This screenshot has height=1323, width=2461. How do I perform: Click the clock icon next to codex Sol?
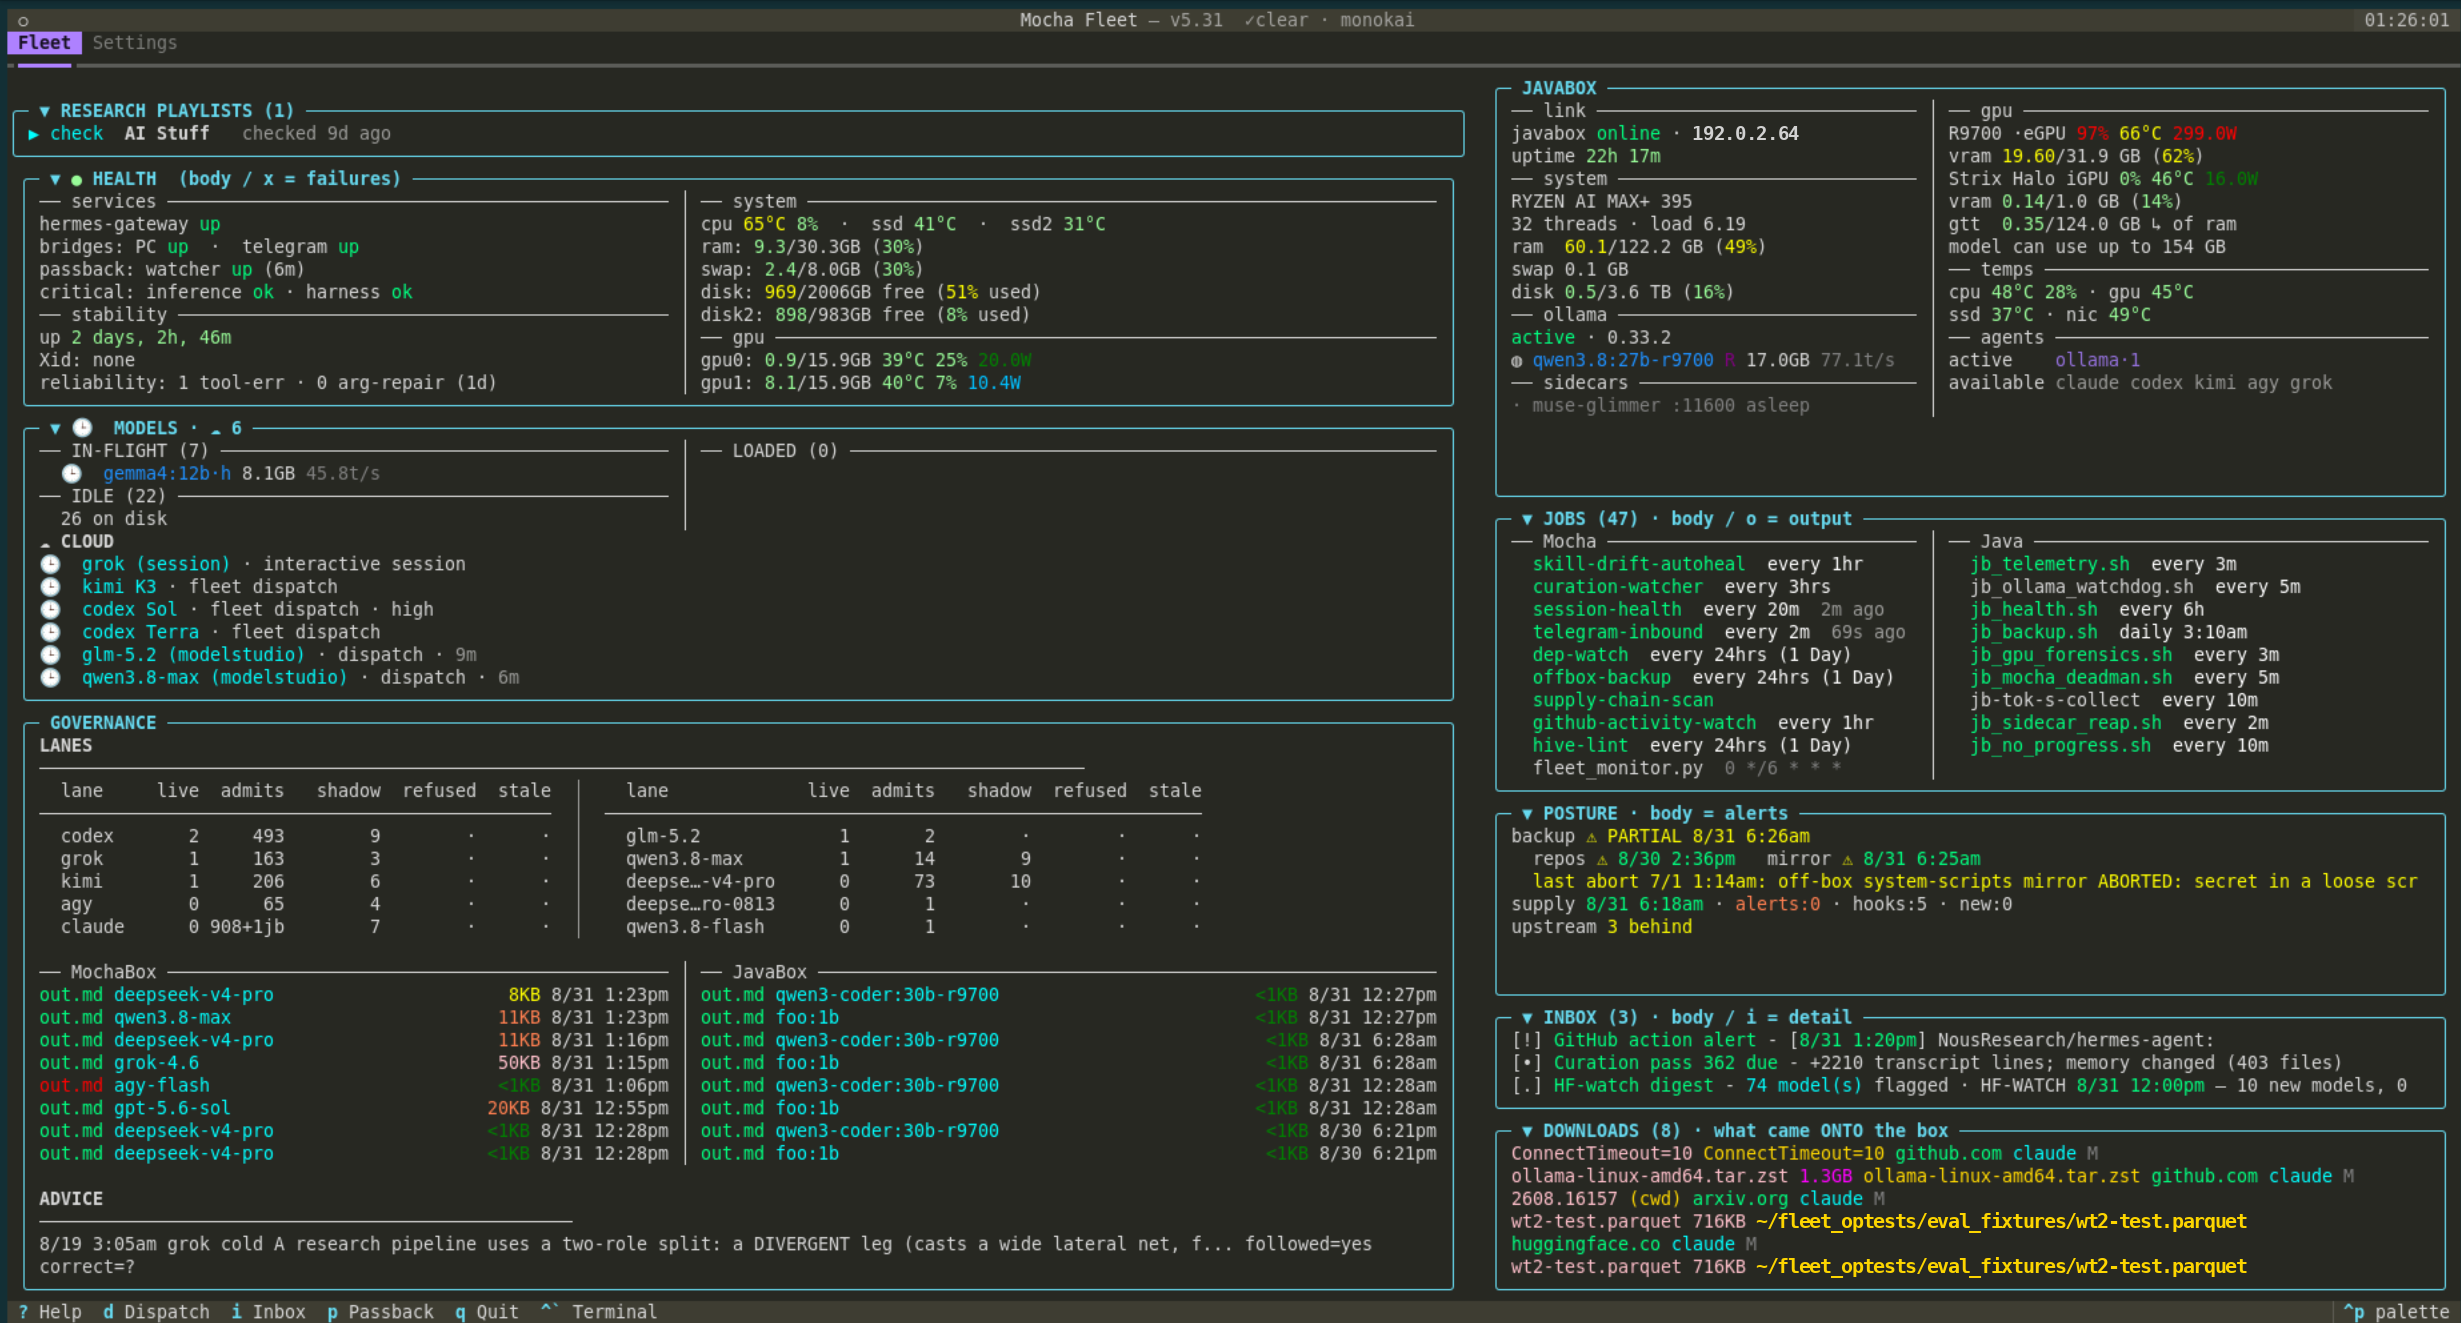click(x=50, y=610)
